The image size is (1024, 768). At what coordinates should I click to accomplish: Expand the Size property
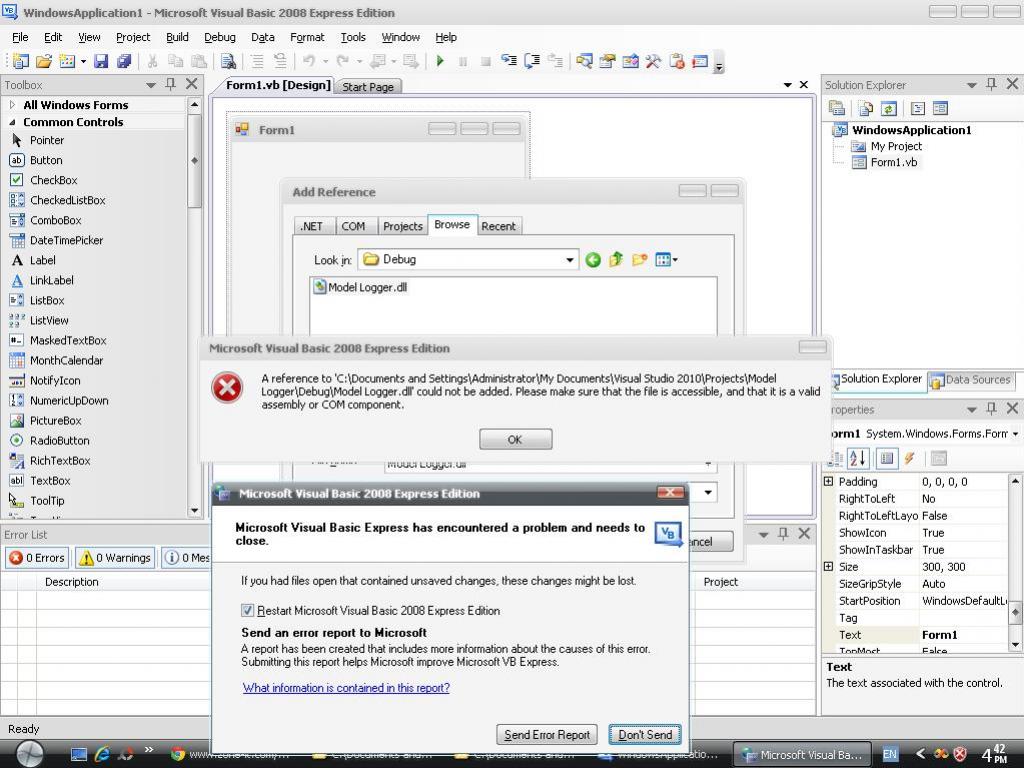tap(828, 566)
